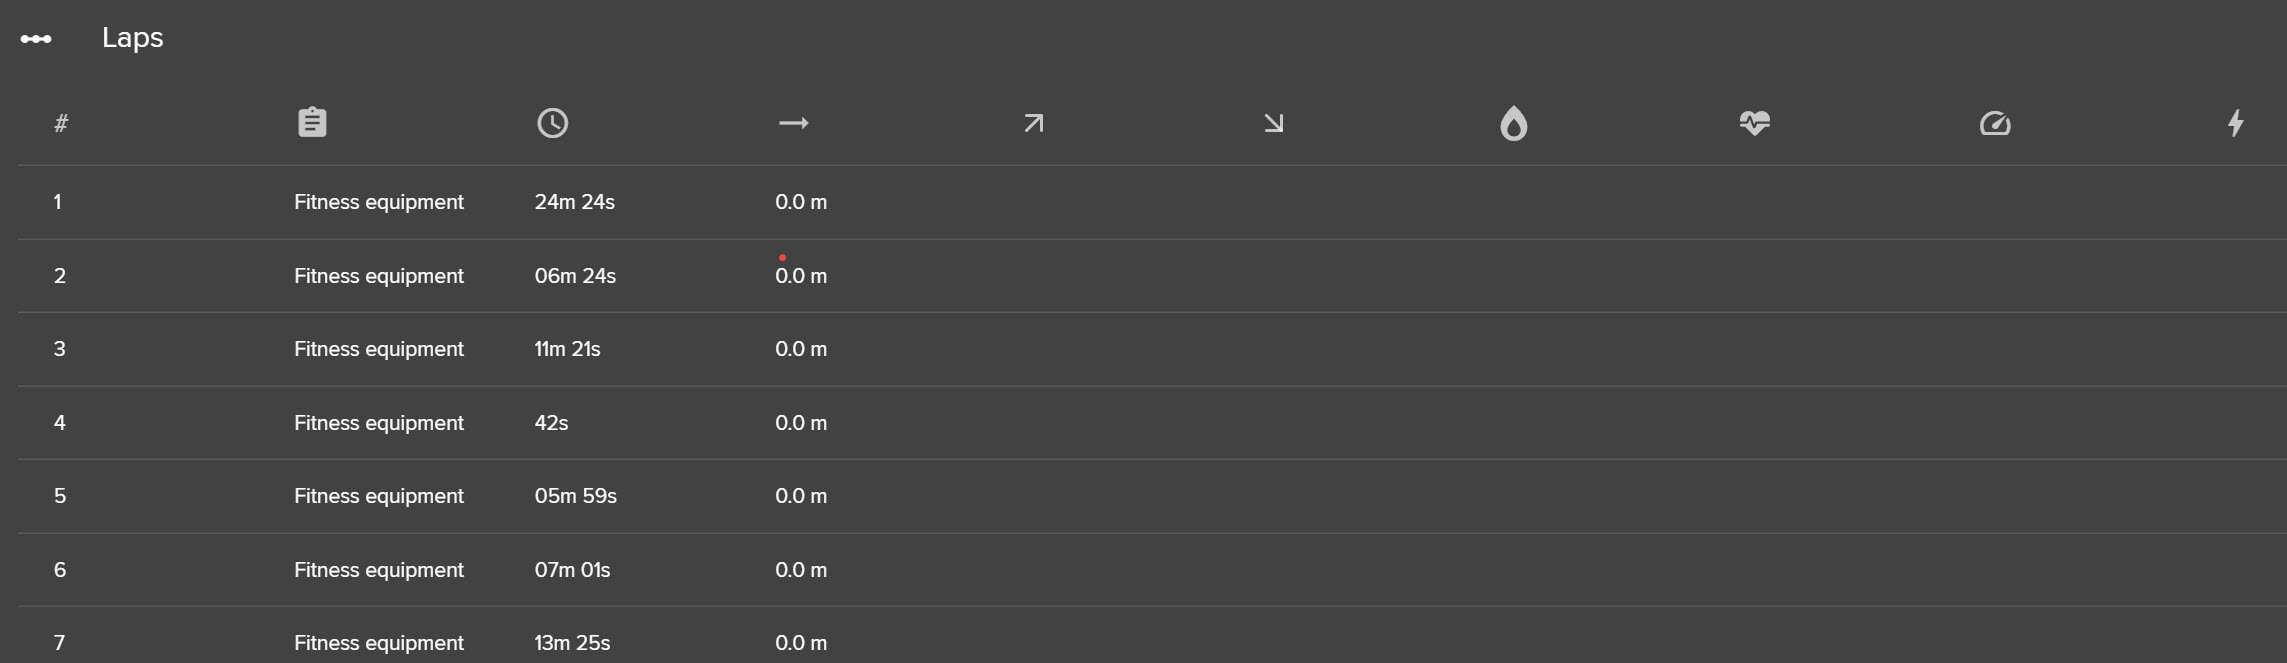The width and height of the screenshot is (2287, 663).
Task: Click the Laps heading text
Action: tap(132, 38)
